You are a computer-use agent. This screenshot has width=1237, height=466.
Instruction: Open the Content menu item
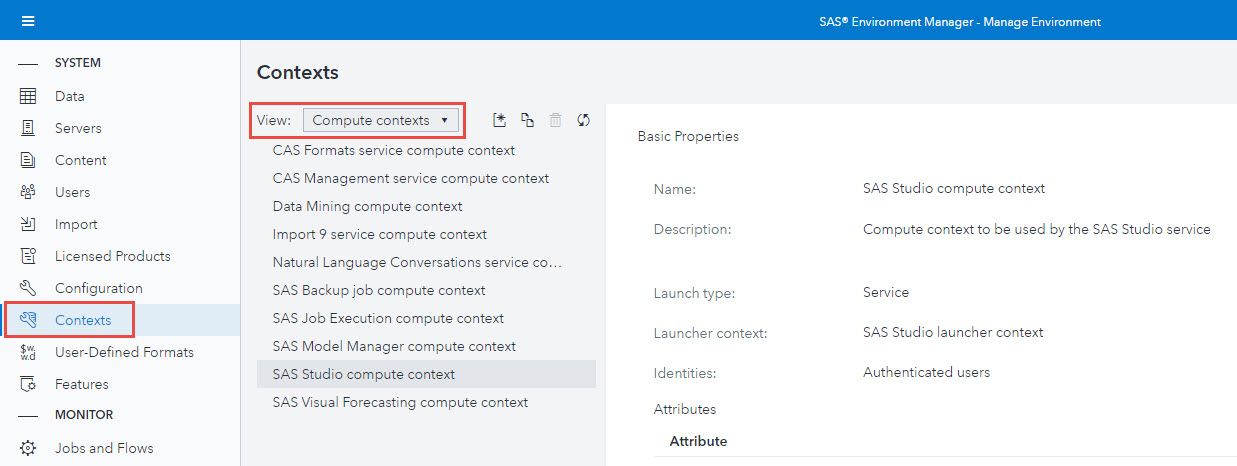[80, 160]
